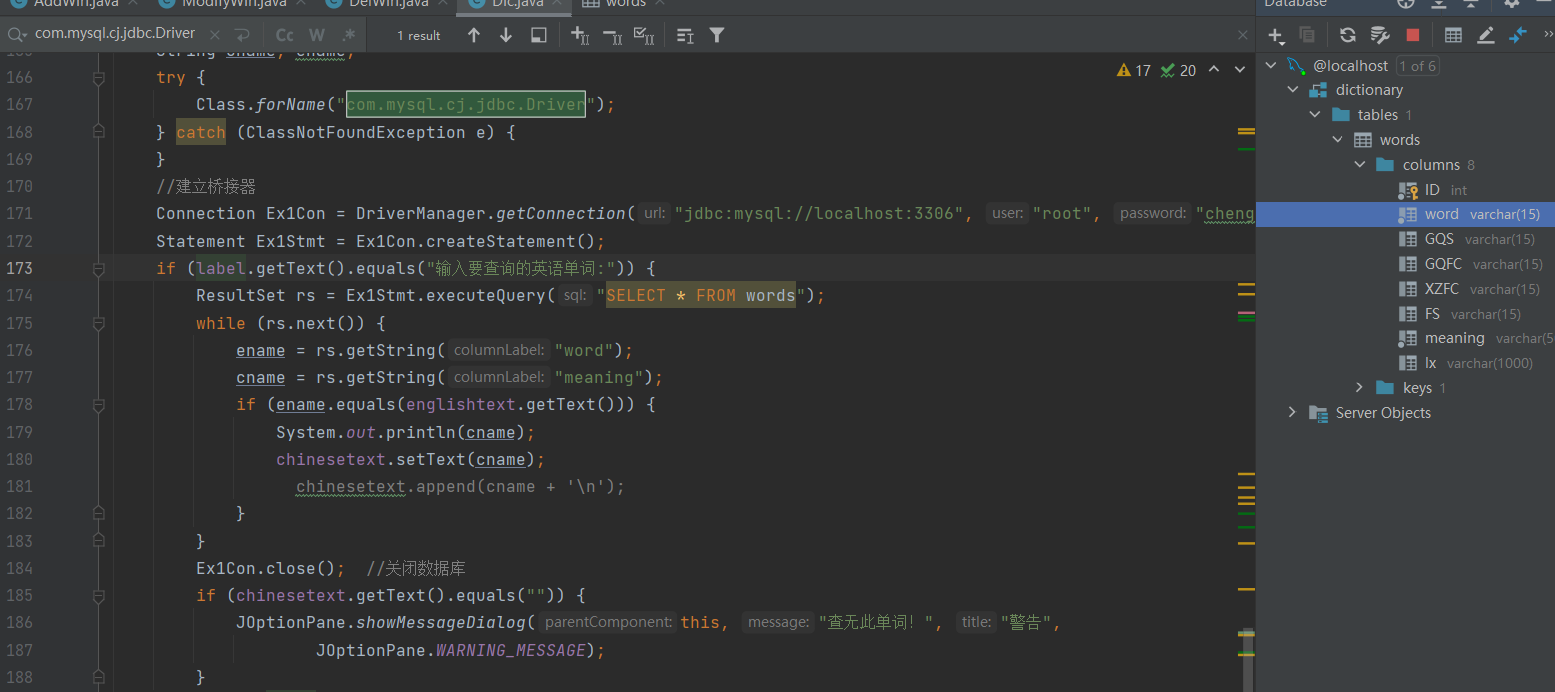Image resolution: width=1555 pixels, height=692 pixels.
Task: Select the ID int column
Action: coord(1405,190)
